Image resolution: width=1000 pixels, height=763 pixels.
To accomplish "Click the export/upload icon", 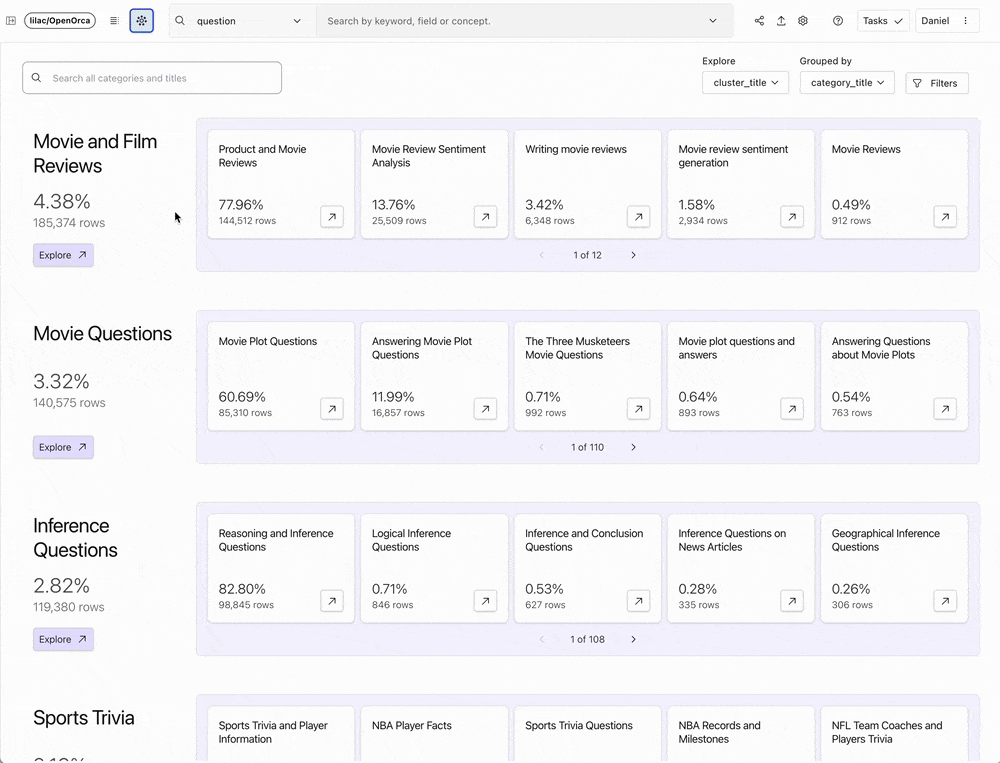I will pyautogui.click(x=781, y=21).
